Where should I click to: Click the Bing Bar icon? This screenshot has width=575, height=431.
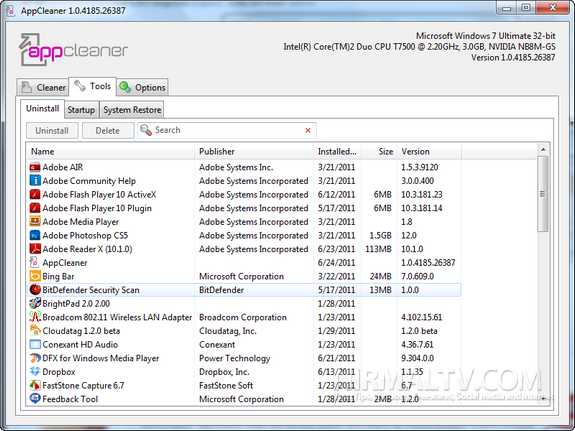[x=35, y=276]
